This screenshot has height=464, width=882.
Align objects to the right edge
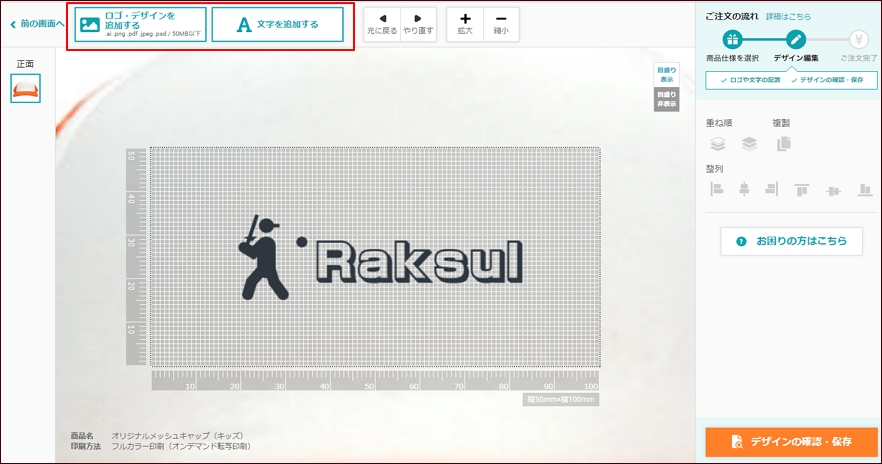tap(772, 190)
